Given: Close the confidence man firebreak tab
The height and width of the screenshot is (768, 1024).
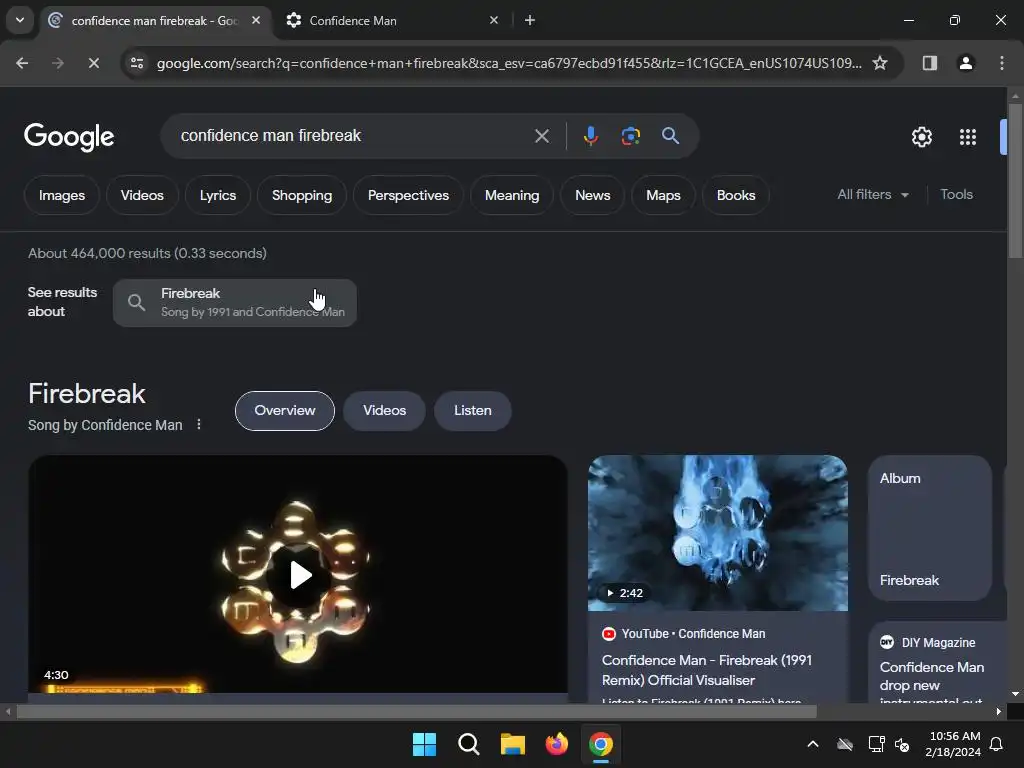Looking at the screenshot, I should point(256,20).
